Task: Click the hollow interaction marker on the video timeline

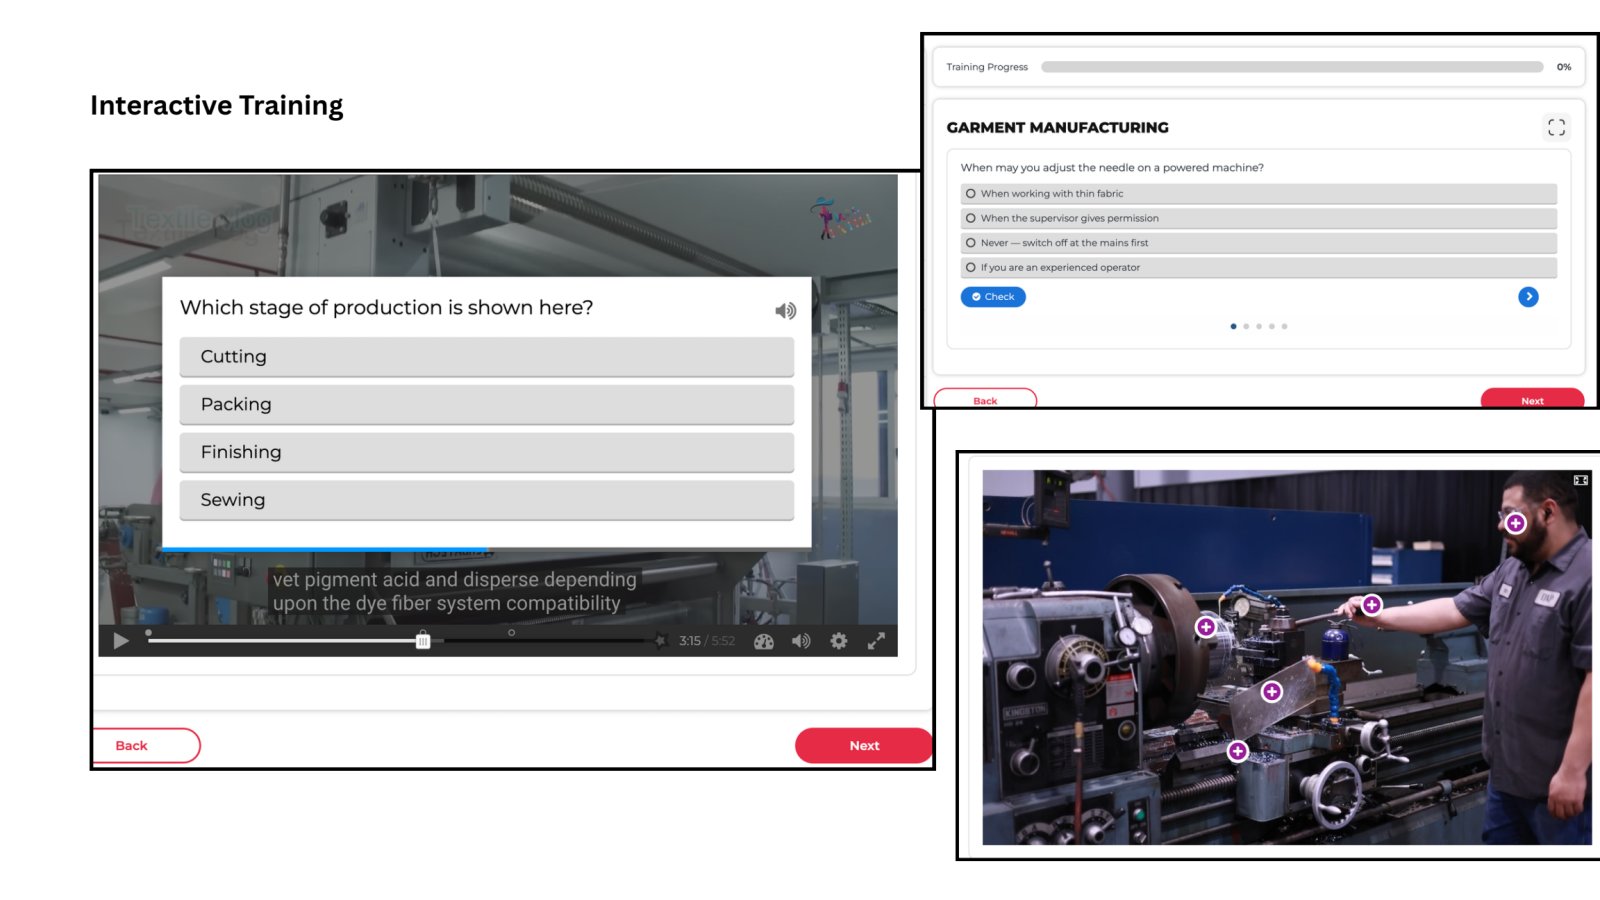Action: [x=511, y=633]
